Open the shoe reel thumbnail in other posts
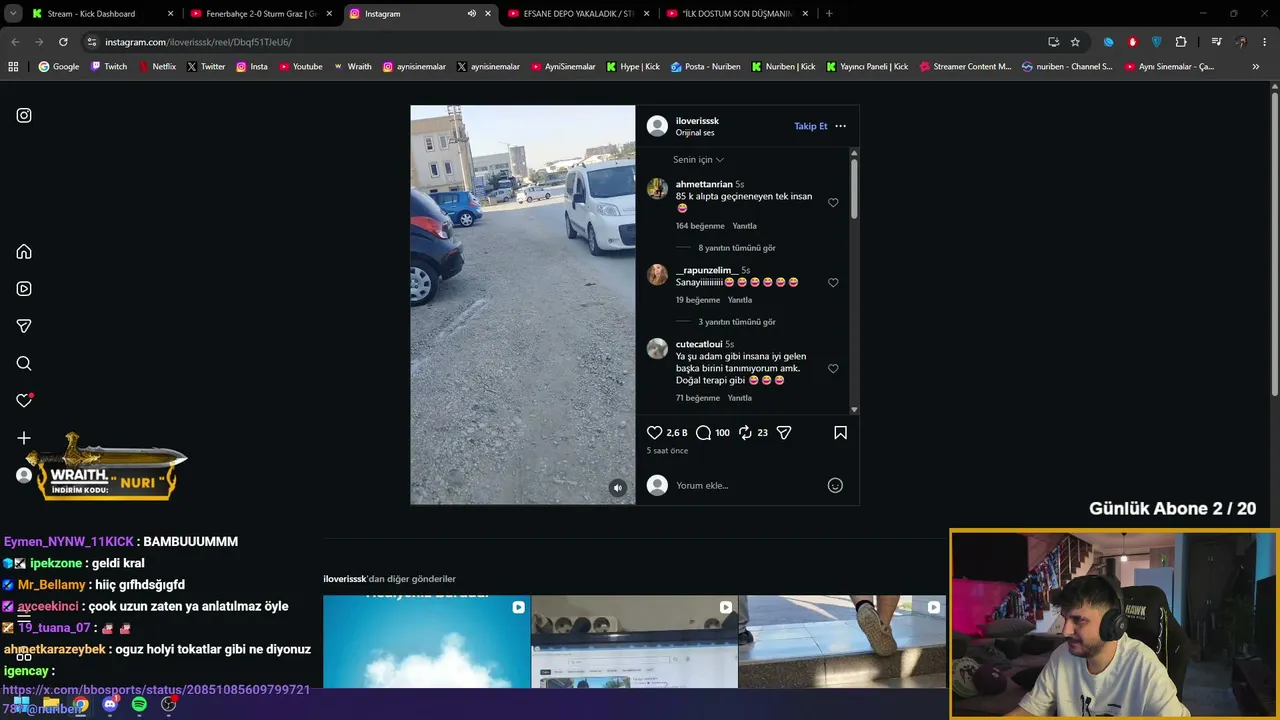This screenshot has width=1280, height=720. (x=842, y=642)
